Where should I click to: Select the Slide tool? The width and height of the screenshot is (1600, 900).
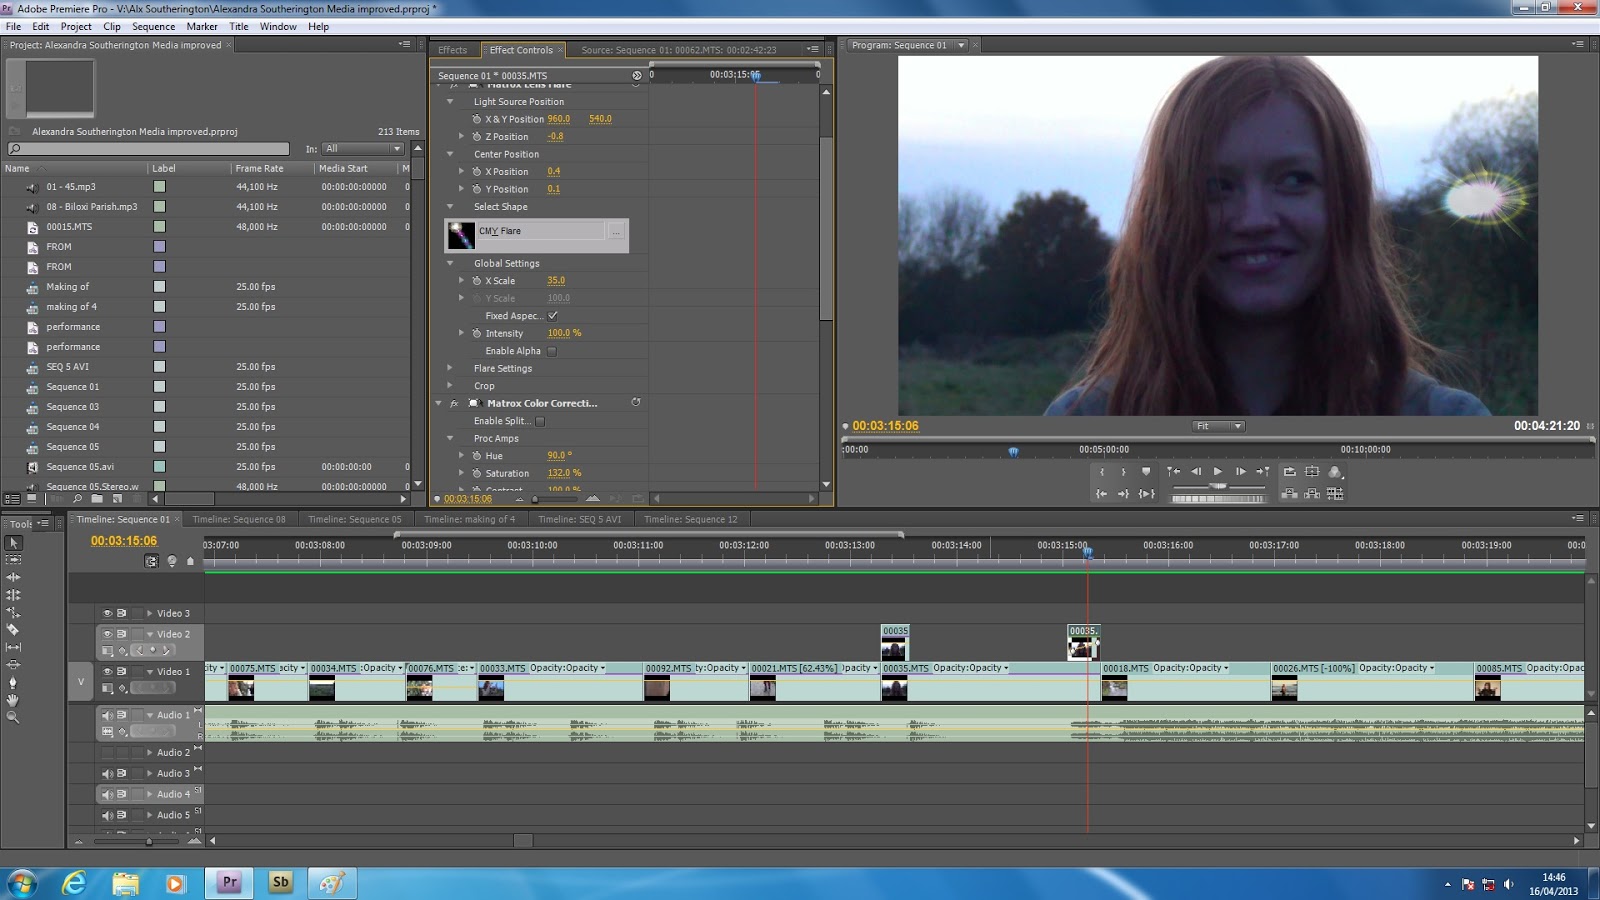[13, 665]
